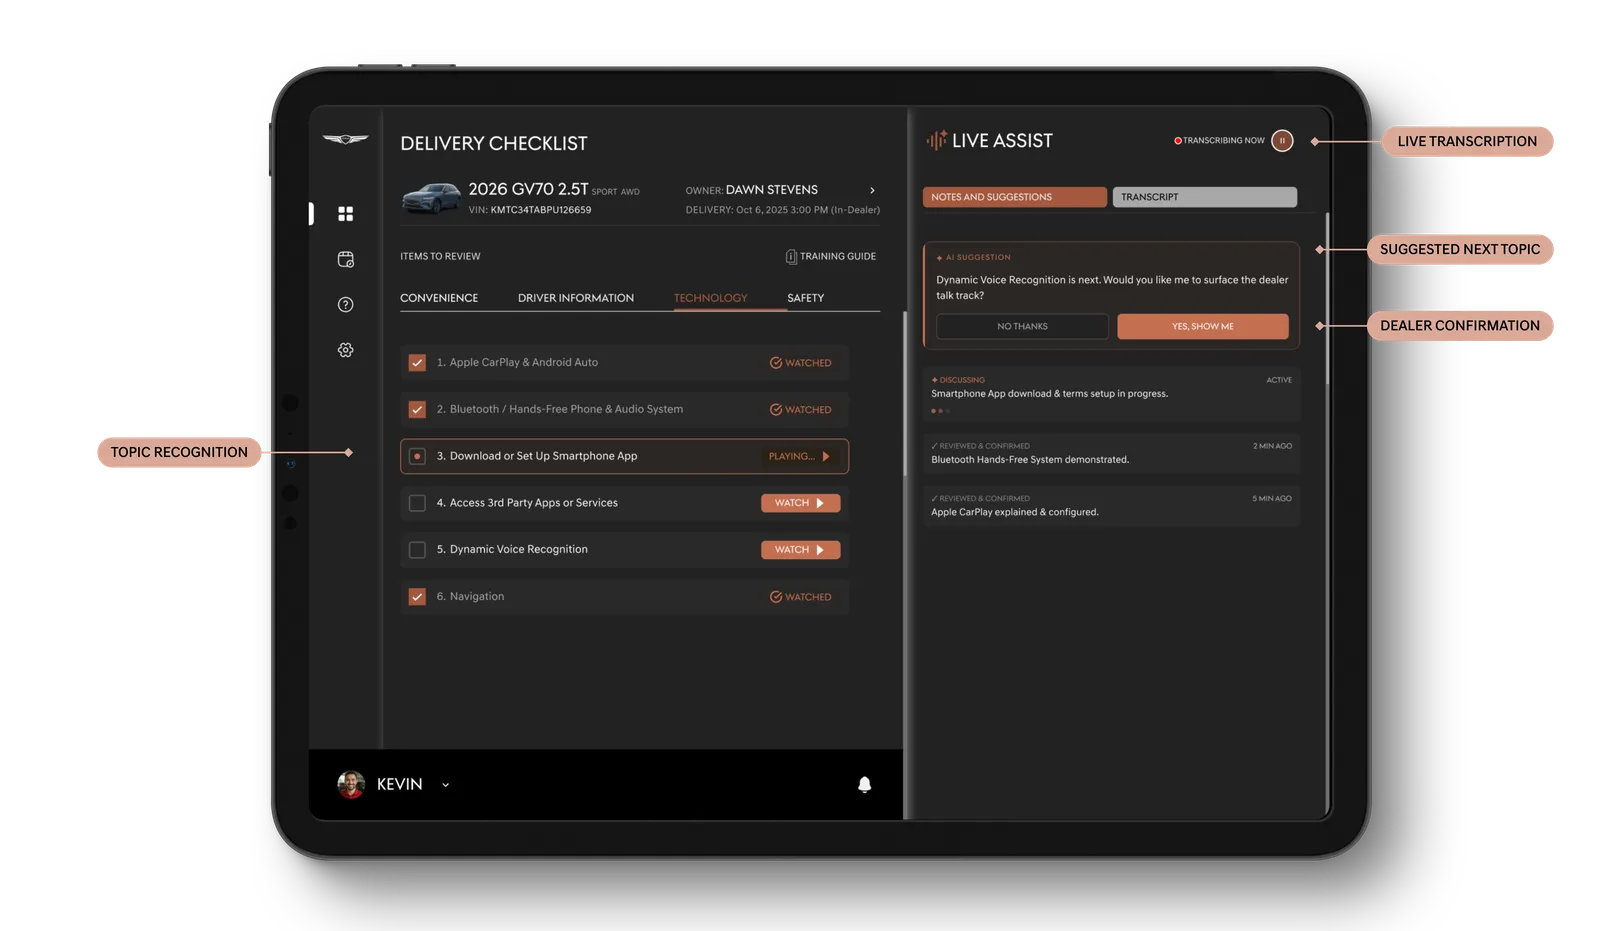Viewport: 1600px width, 931px height.
Task: Toggle Download or Set Up Smartphone App checkbox
Action: coord(417,456)
